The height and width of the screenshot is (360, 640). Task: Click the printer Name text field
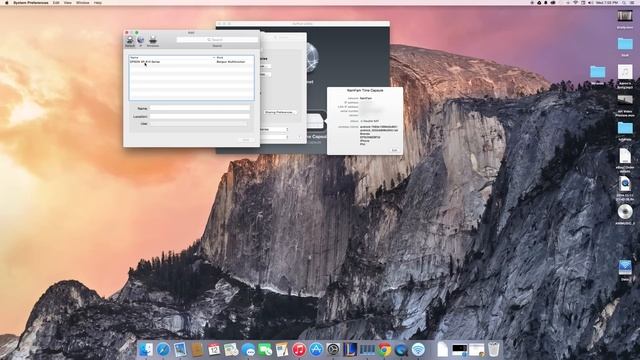pos(200,108)
